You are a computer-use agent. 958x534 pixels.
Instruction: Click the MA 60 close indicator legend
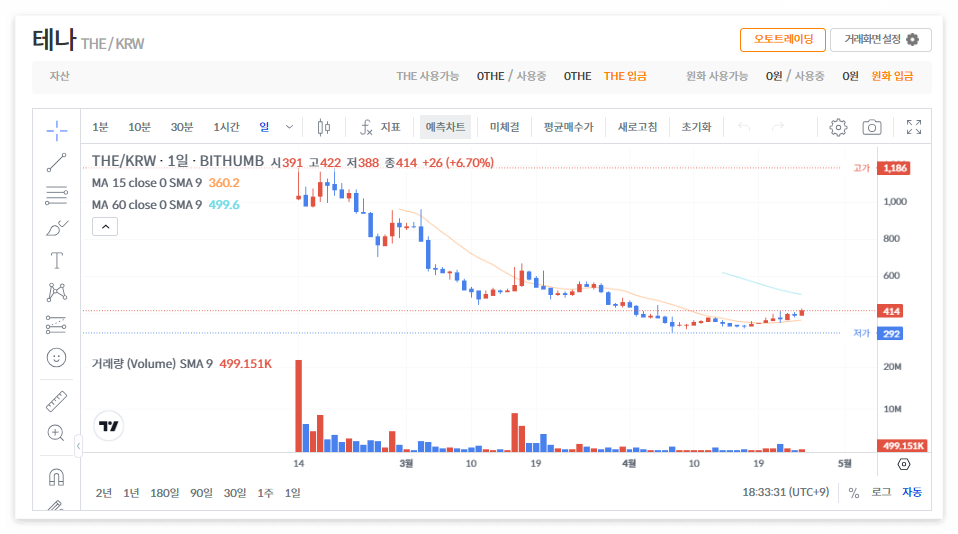(166, 205)
